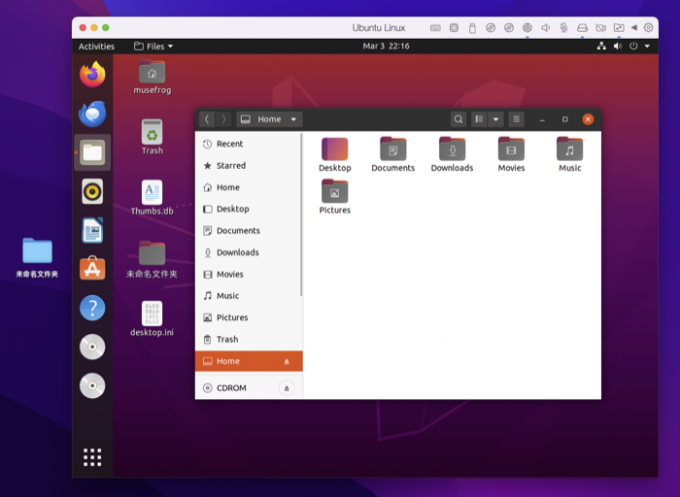Open the Documents folder in Files window

393,155
